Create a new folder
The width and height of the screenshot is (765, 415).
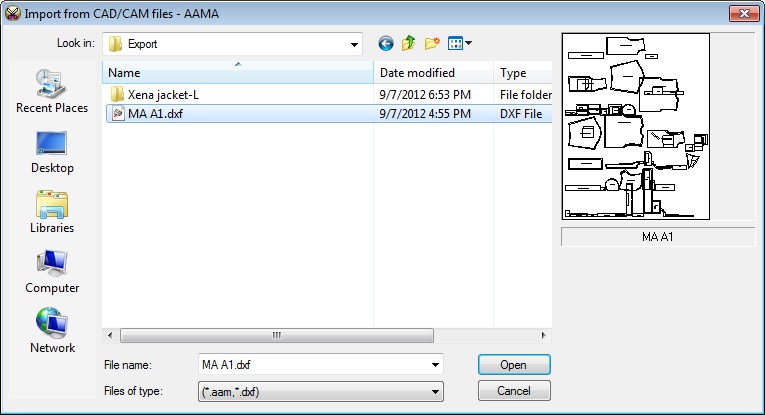pyautogui.click(x=432, y=43)
